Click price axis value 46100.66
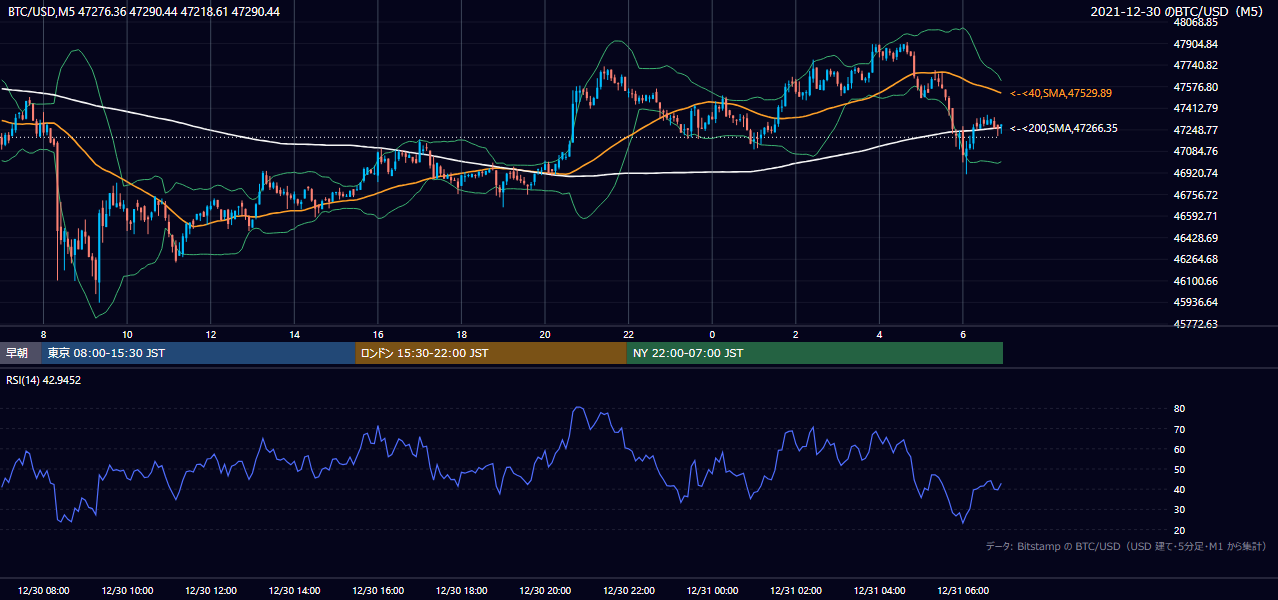Image resolution: width=1278 pixels, height=600 pixels. pyautogui.click(x=1196, y=281)
